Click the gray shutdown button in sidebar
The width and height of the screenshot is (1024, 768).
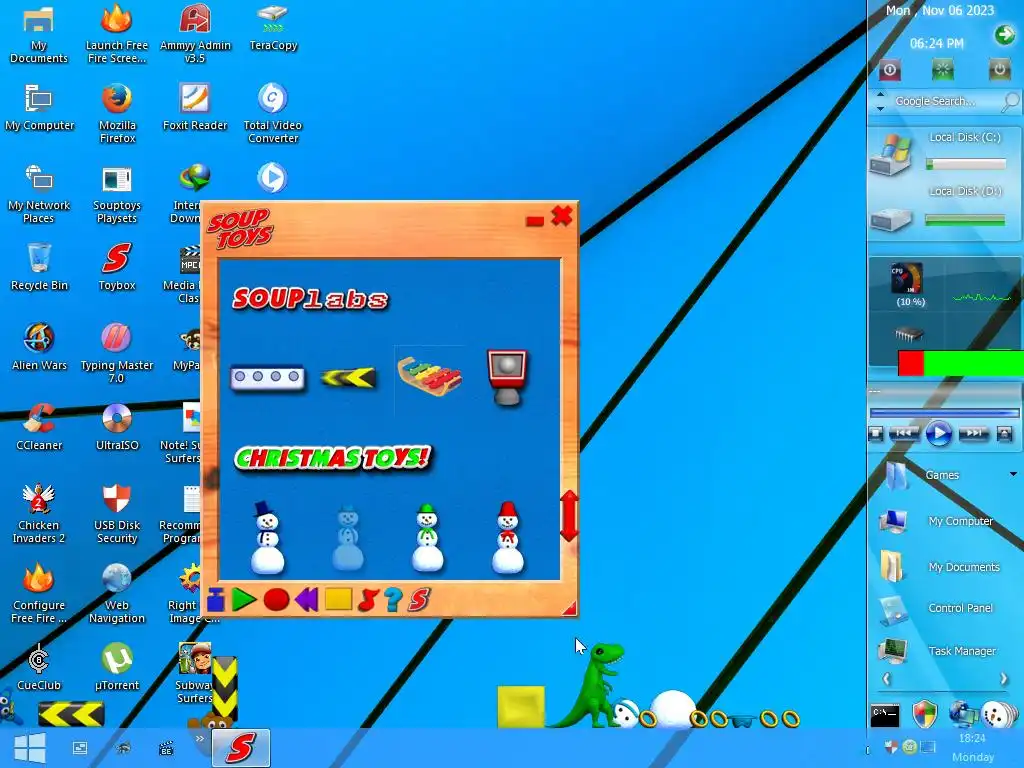point(999,69)
